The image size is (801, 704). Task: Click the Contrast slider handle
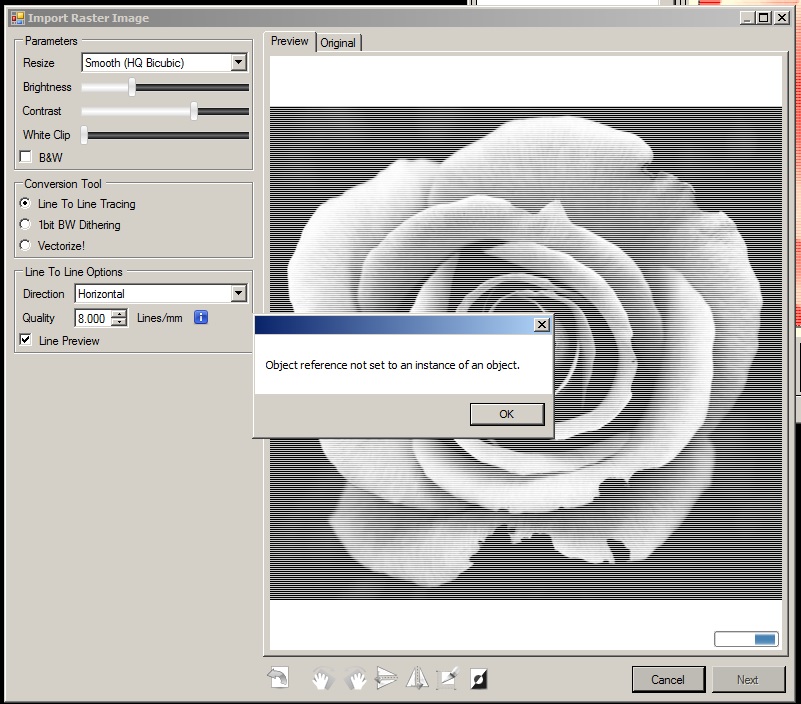(194, 111)
